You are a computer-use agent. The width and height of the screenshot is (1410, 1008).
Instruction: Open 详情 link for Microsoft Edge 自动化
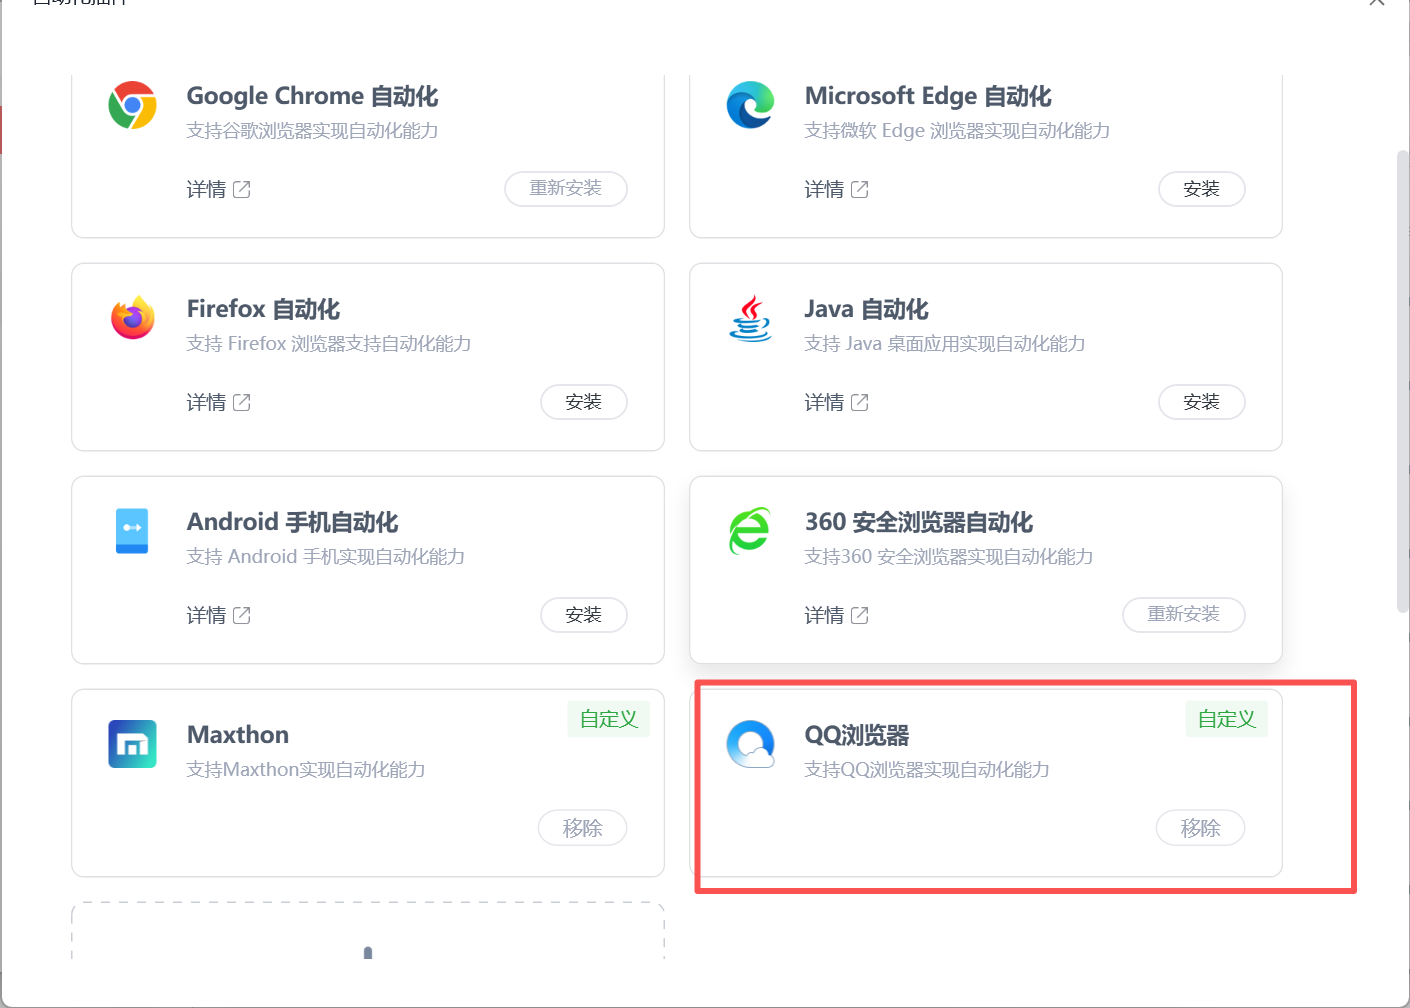(824, 189)
